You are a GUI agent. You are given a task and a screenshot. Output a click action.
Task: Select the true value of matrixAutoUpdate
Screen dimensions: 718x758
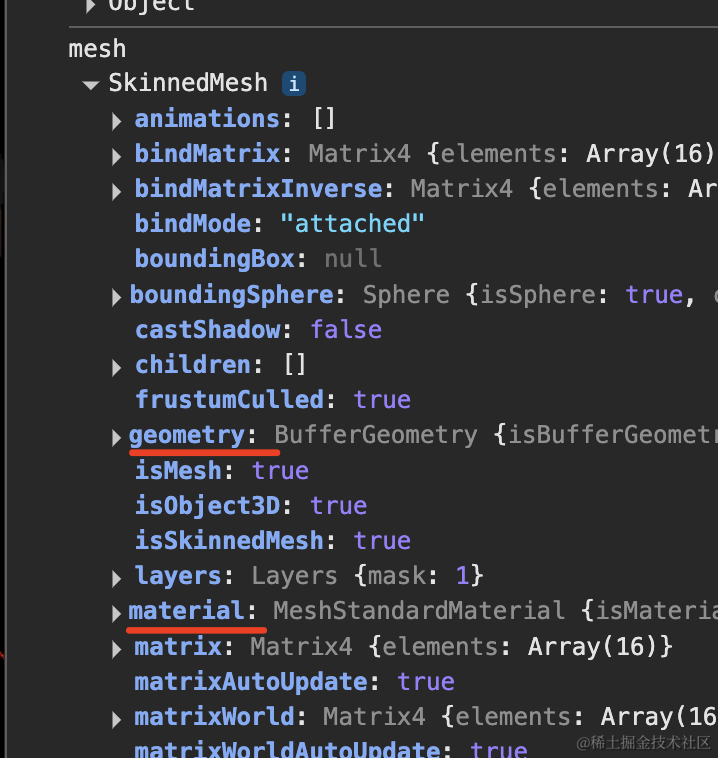426,682
